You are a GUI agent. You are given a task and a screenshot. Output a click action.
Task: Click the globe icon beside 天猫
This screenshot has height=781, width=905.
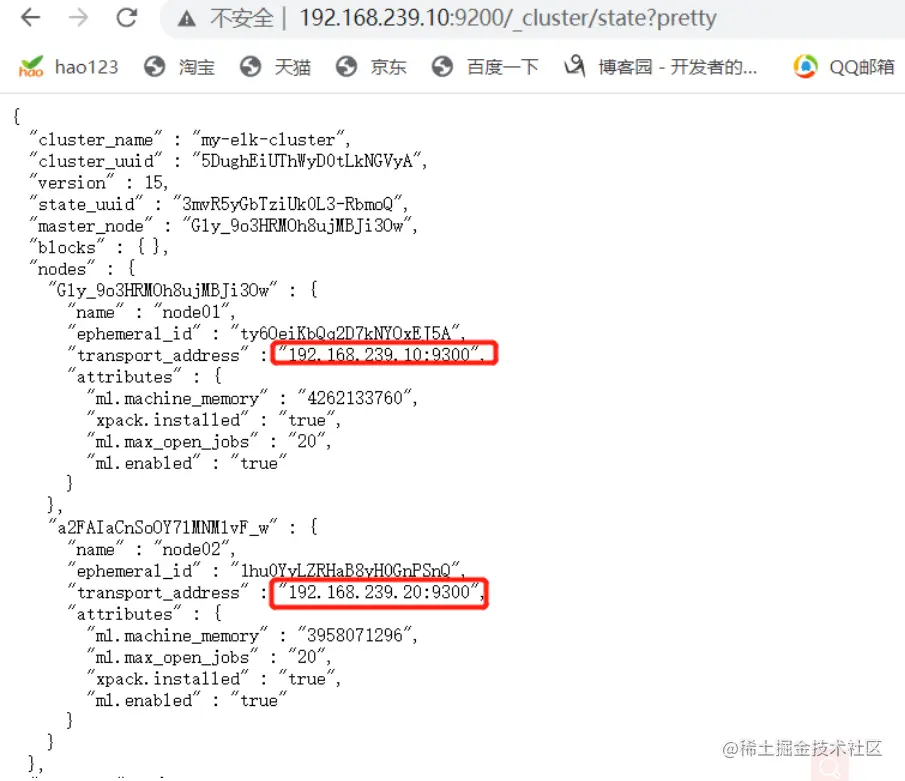coord(250,67)
